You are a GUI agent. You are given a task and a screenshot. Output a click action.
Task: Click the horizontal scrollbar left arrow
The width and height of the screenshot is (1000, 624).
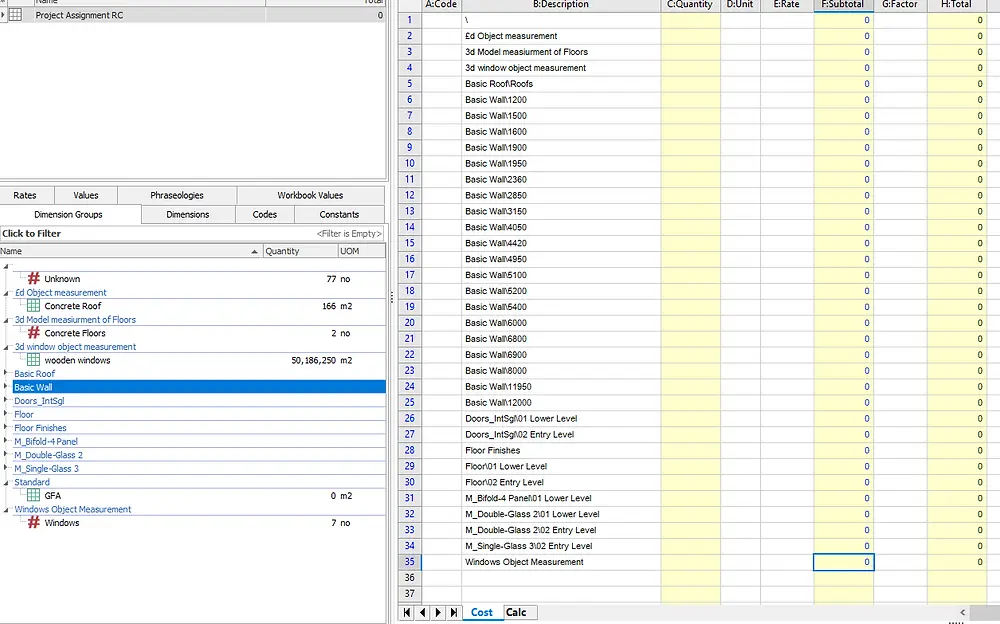pyautogui.click(x=962, y=612)
